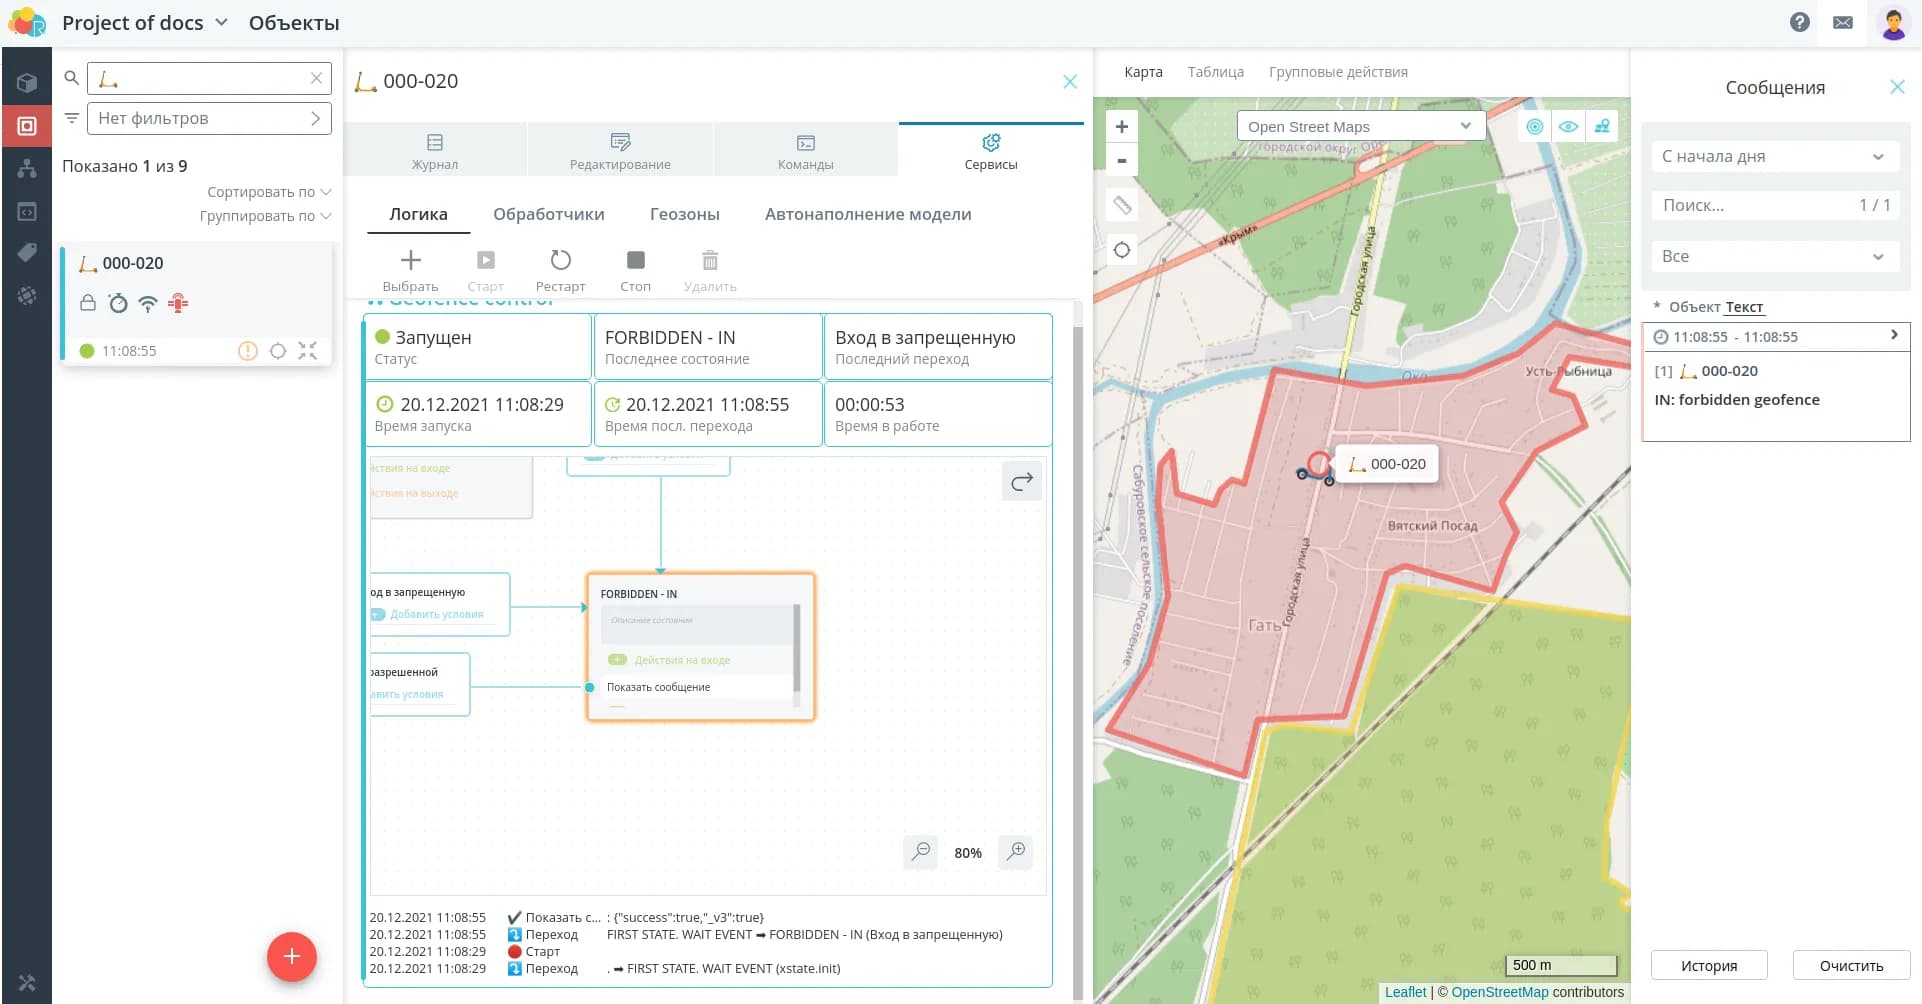Image resolution: width=1922 pixels, height=1004 pixels.
Task: Click the История button
Action: pyautogui.click(x=1708, y=965)
